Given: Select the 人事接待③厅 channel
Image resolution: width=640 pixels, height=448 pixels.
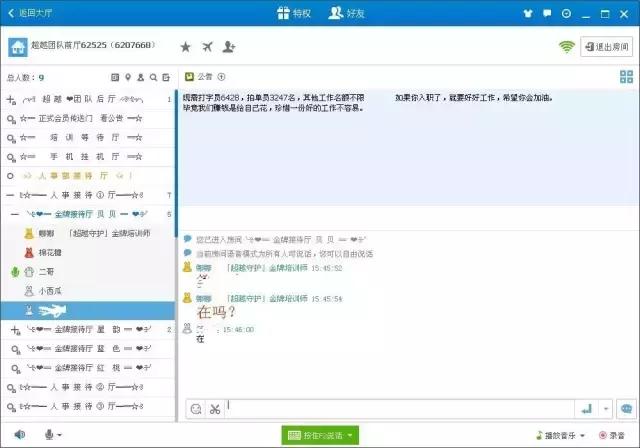Looking at the screenshot, I should pos(87,406).
